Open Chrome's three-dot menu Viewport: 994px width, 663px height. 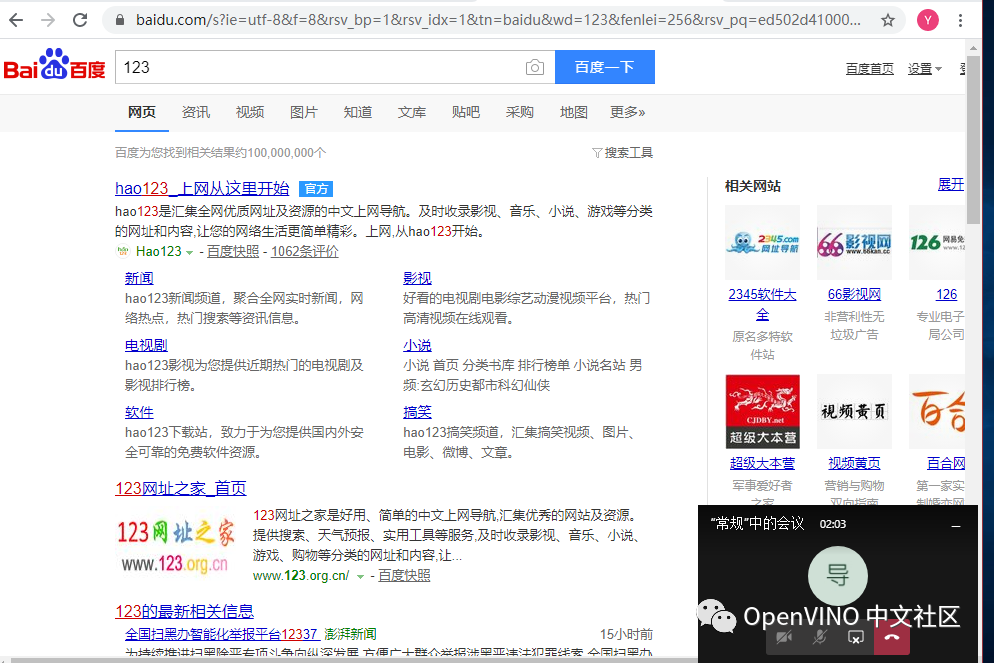pyautogui.click(x=960, y=20)
